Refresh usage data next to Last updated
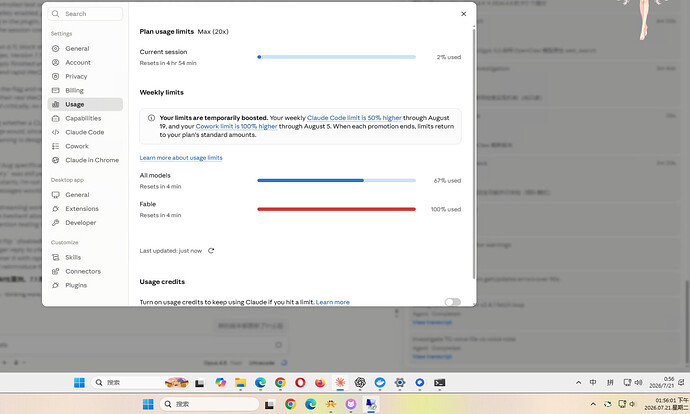The width and height of the screenshot is (690, 414). [211, 251]
